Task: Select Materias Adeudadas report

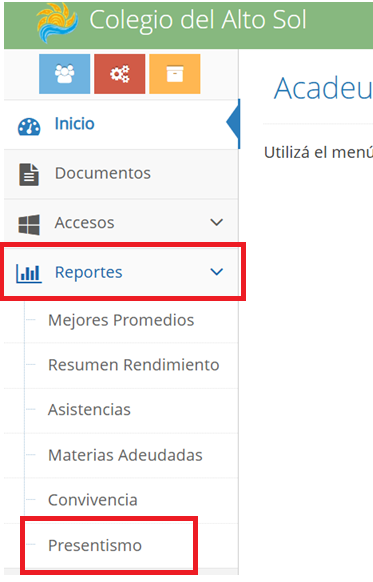Action: [125, 455]
